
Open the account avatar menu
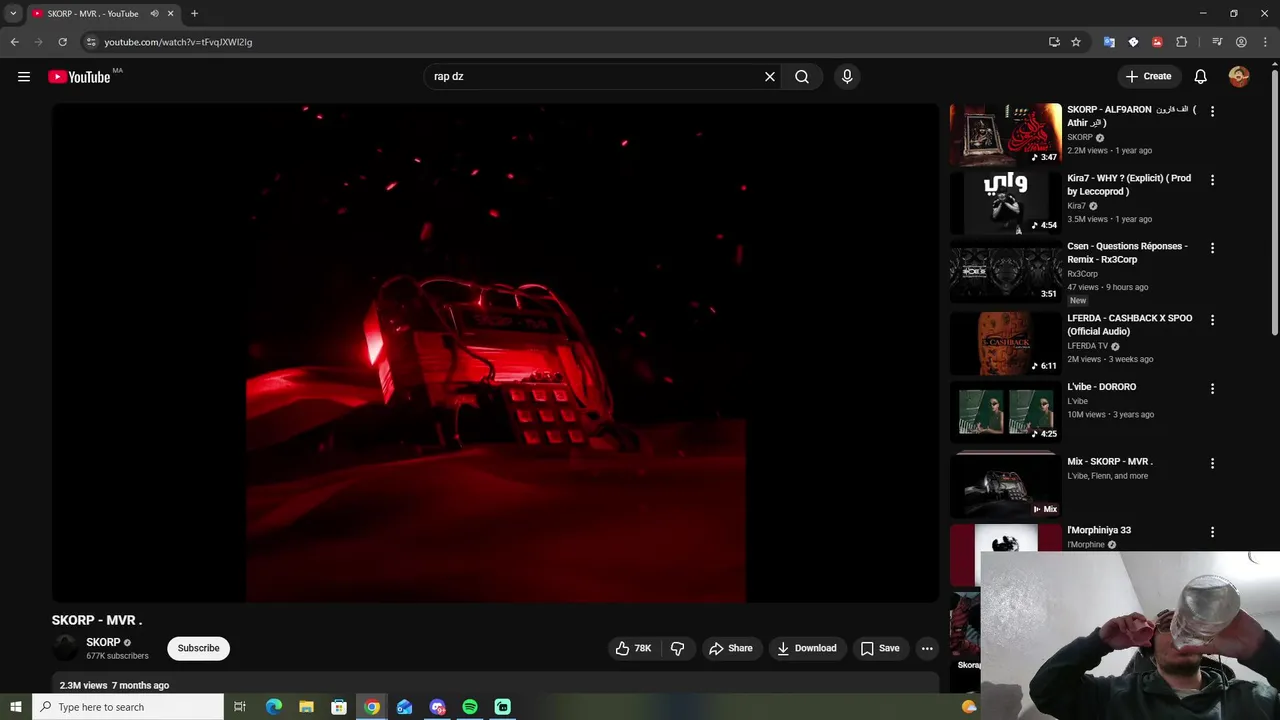(x=1239, y=77)
